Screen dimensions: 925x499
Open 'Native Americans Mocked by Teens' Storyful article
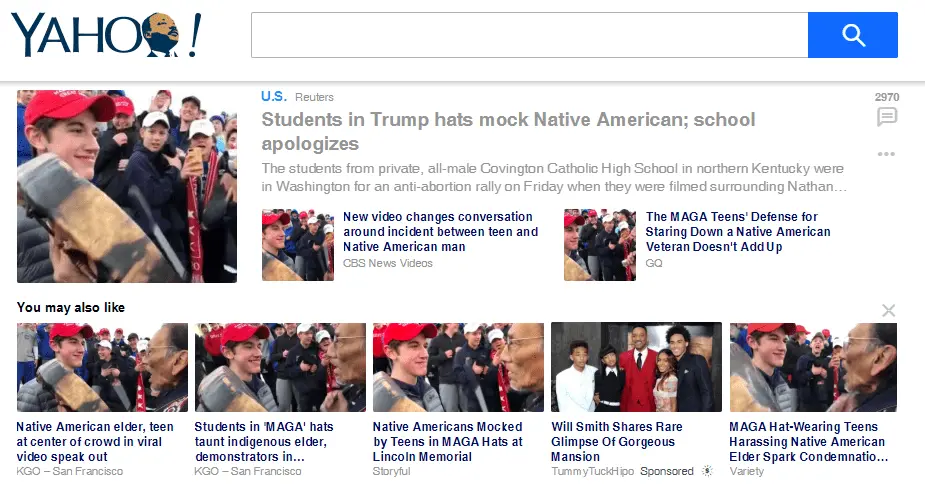click(x=448, y=441)
